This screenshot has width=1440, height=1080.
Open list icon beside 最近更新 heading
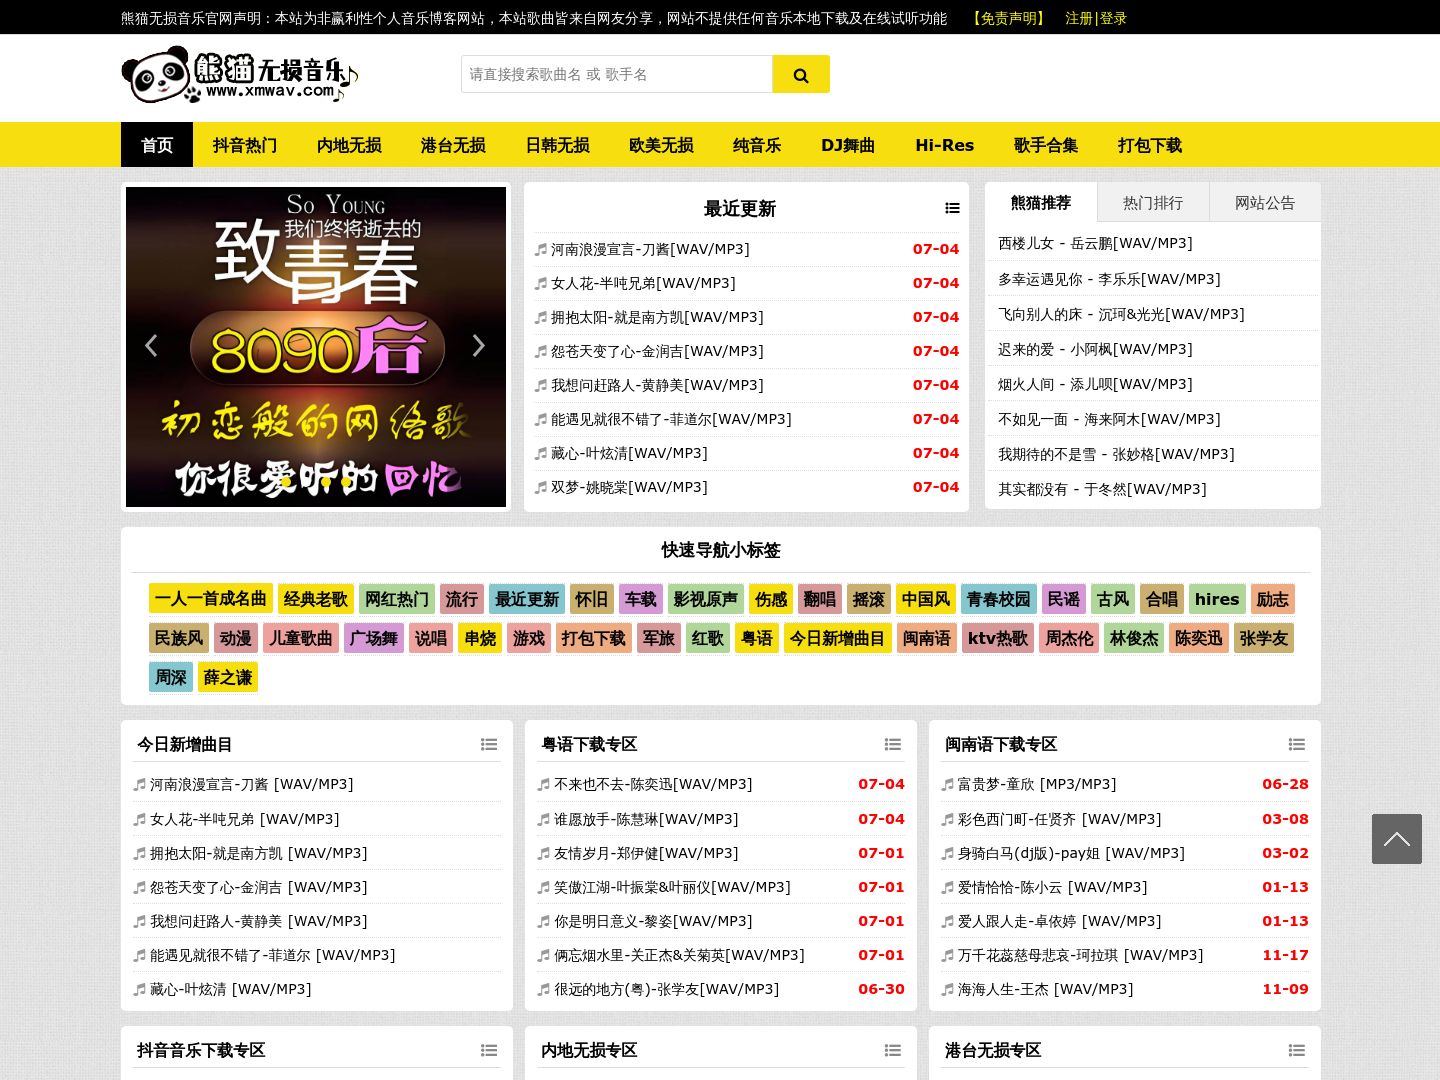(x=952, y=208)
